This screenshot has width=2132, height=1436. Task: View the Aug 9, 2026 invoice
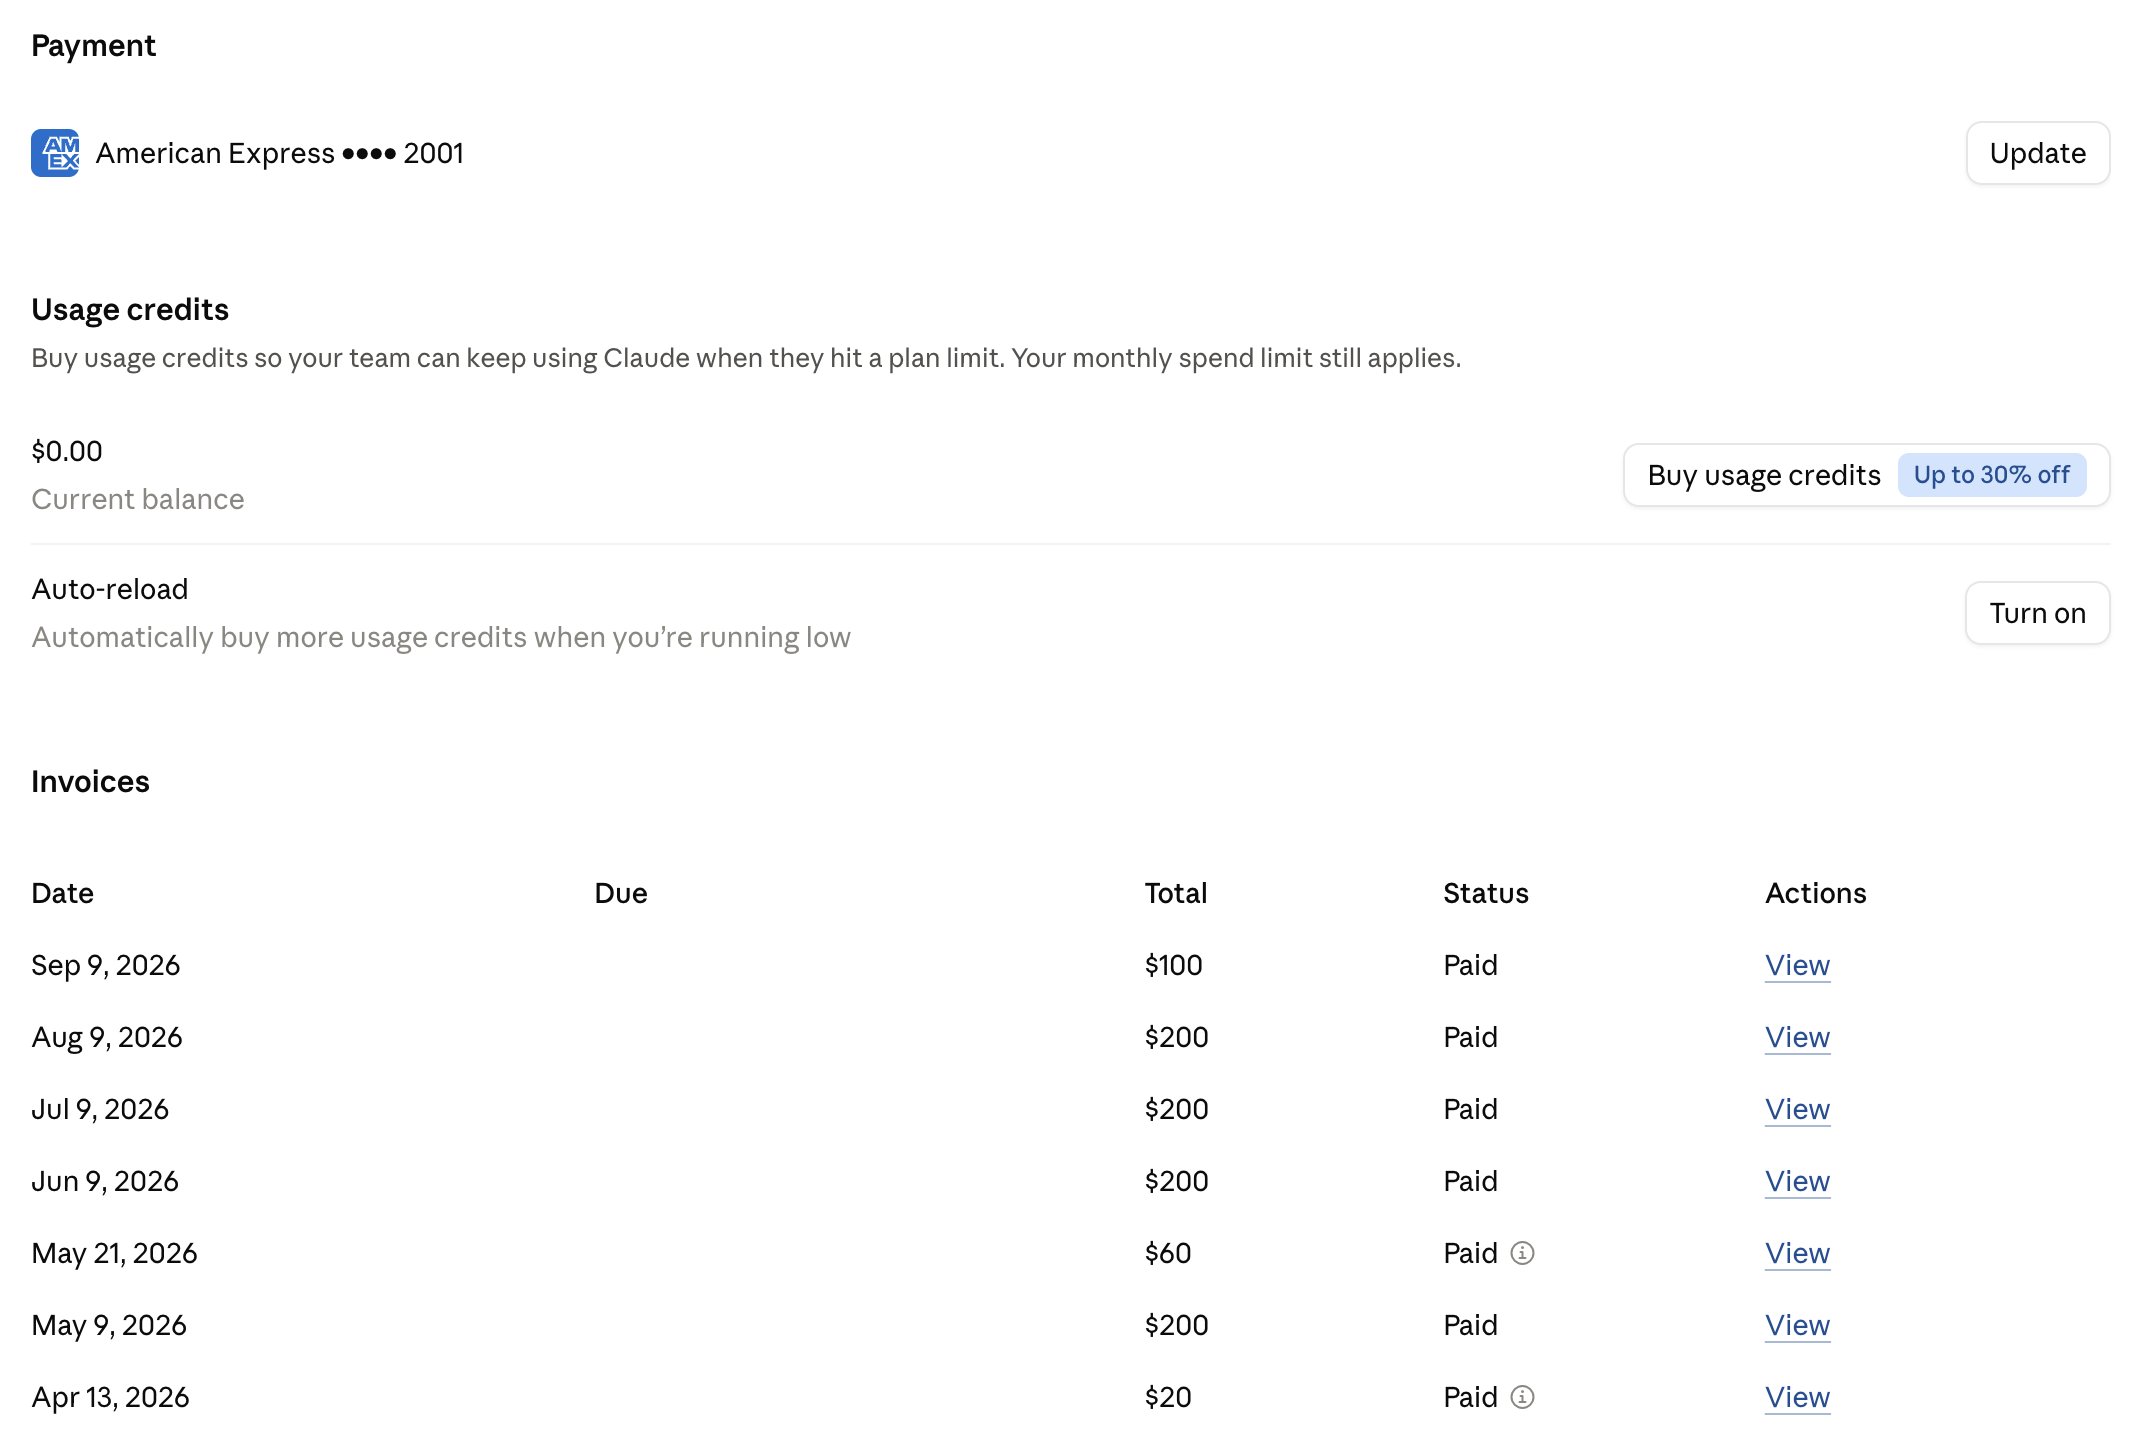(x=1797, y=1037)
